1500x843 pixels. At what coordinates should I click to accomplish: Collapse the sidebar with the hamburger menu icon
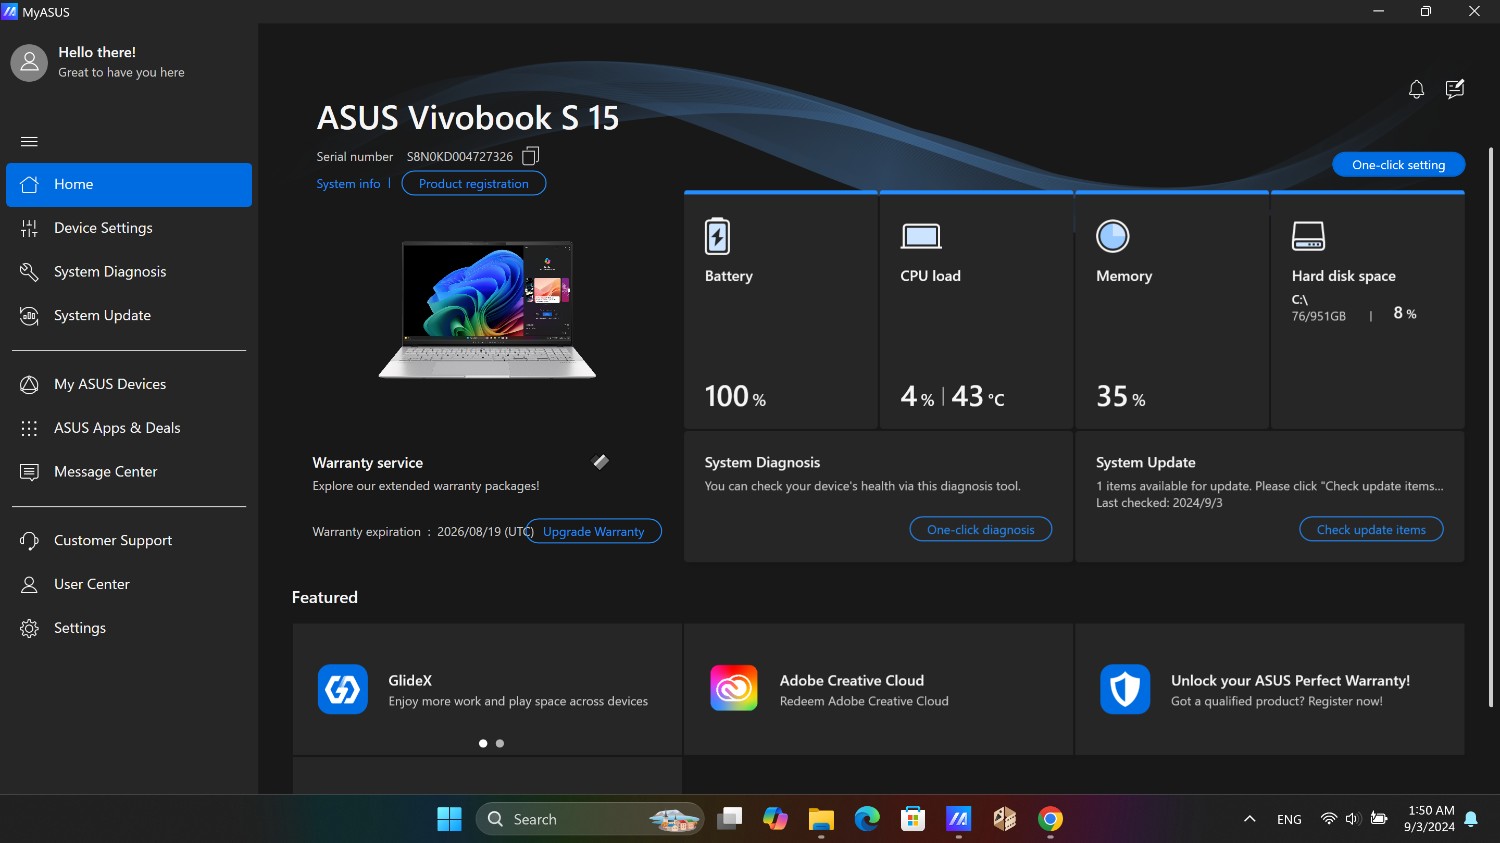[x=29, y=141]
